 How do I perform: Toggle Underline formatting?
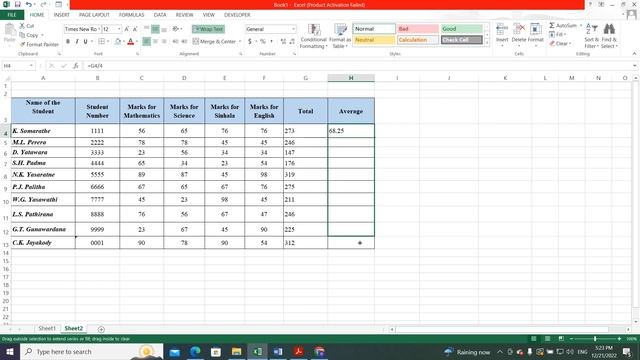tap(85, 41)
